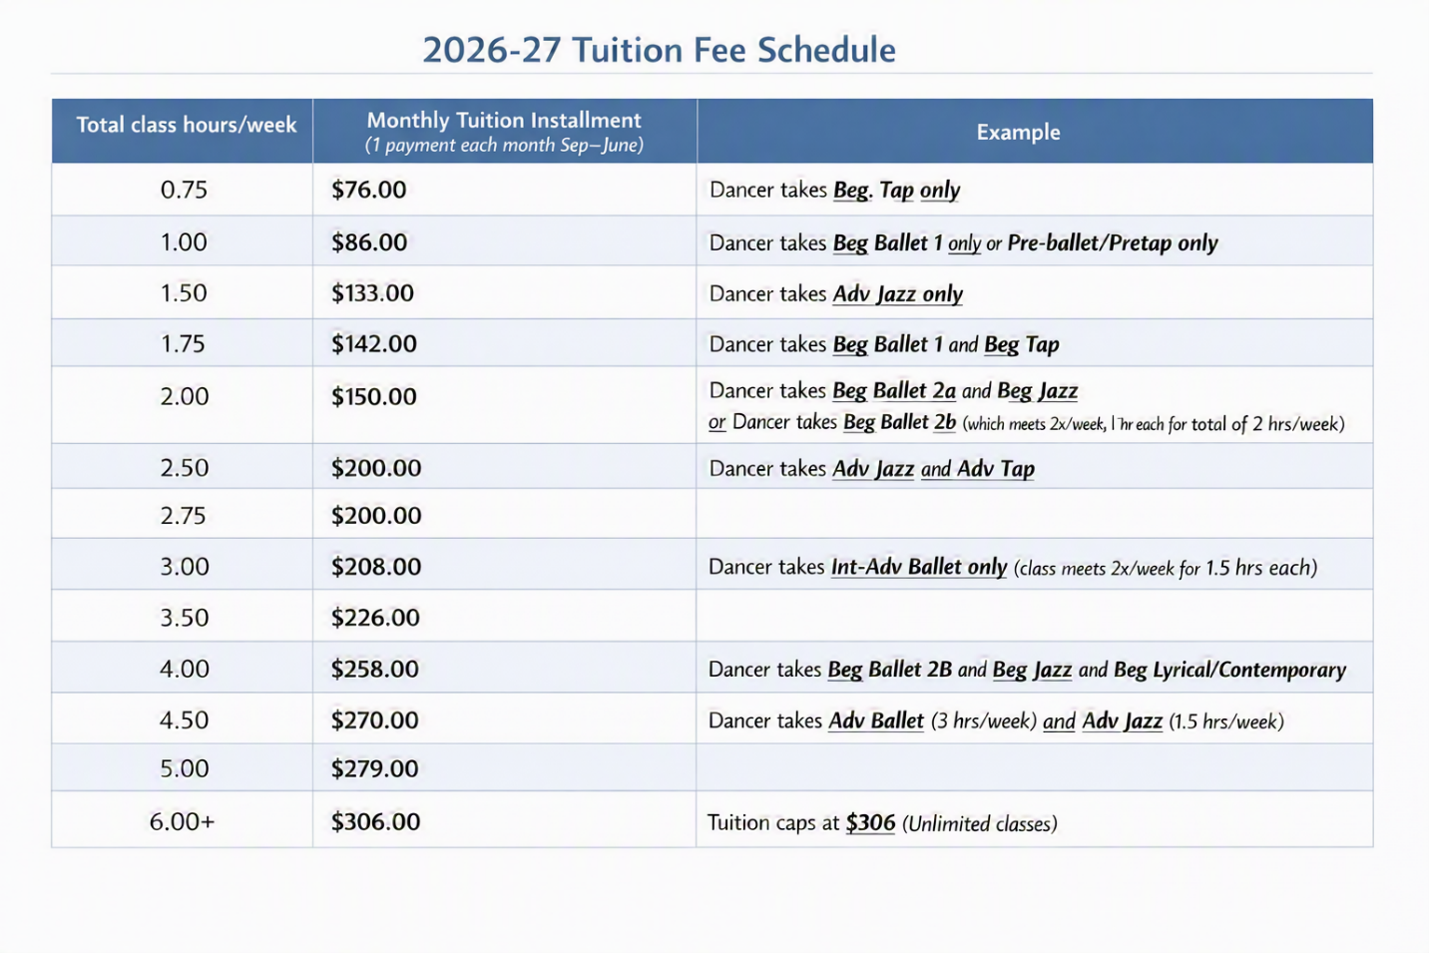Click the underlined Int-Adv Ballet only text

point(918,567)
